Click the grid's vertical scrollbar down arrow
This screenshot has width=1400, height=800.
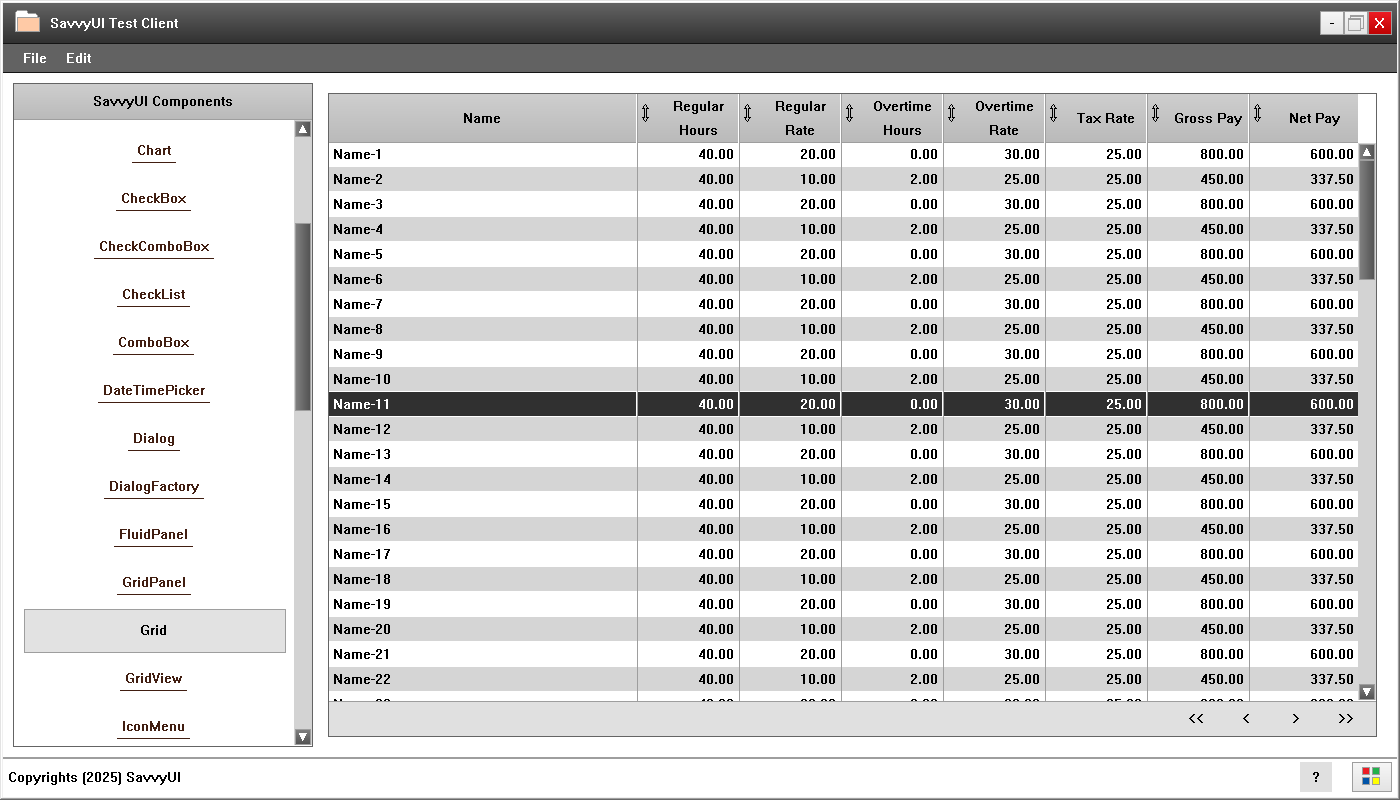click(1367, 692)
